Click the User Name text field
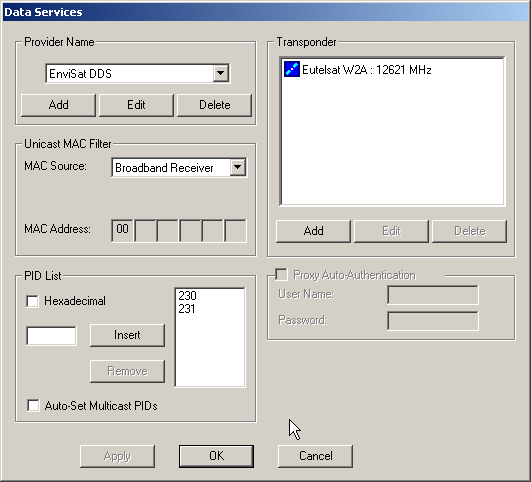 coord(433,295)
